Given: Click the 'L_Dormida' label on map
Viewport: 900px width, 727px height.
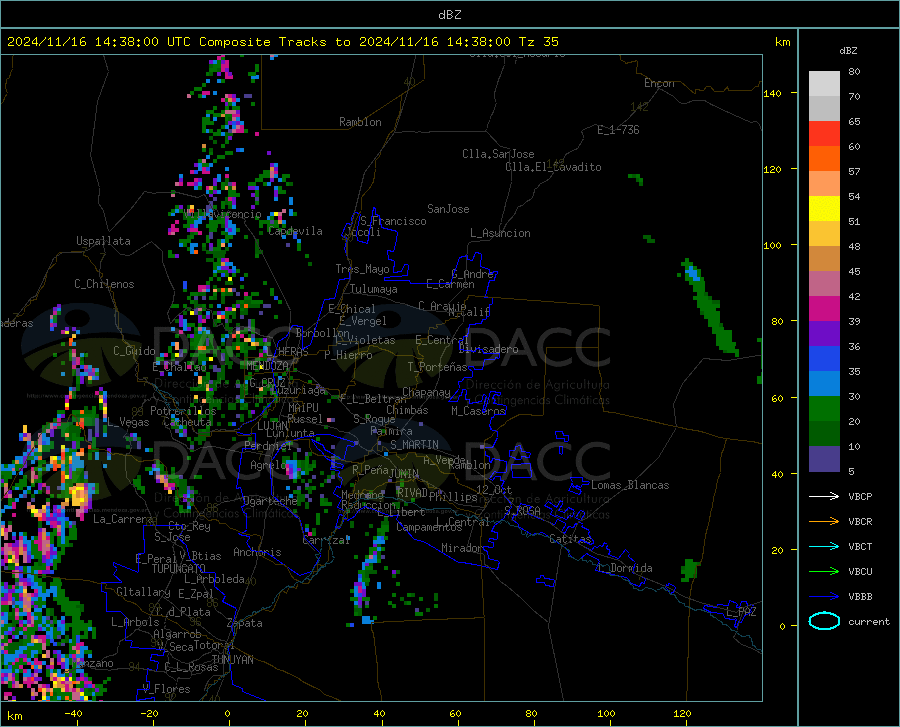Looking at the screenshot, I should pyautogui.click(x=625, y=568).
